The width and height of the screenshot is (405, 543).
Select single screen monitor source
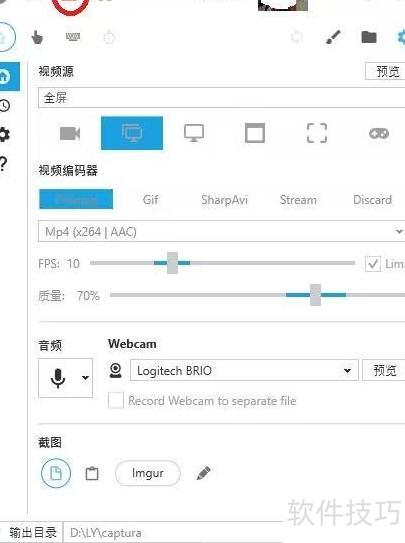[194, 133]
